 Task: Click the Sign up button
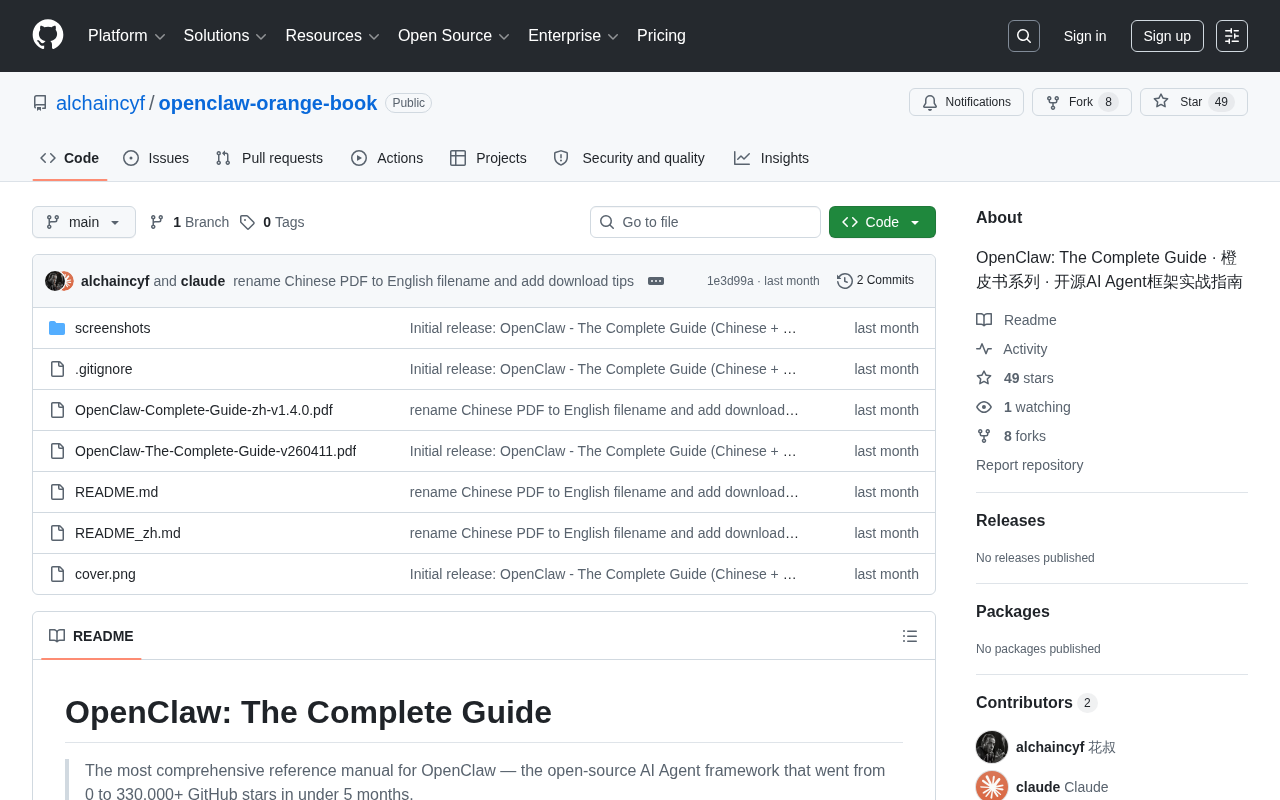pos(1167,36)
